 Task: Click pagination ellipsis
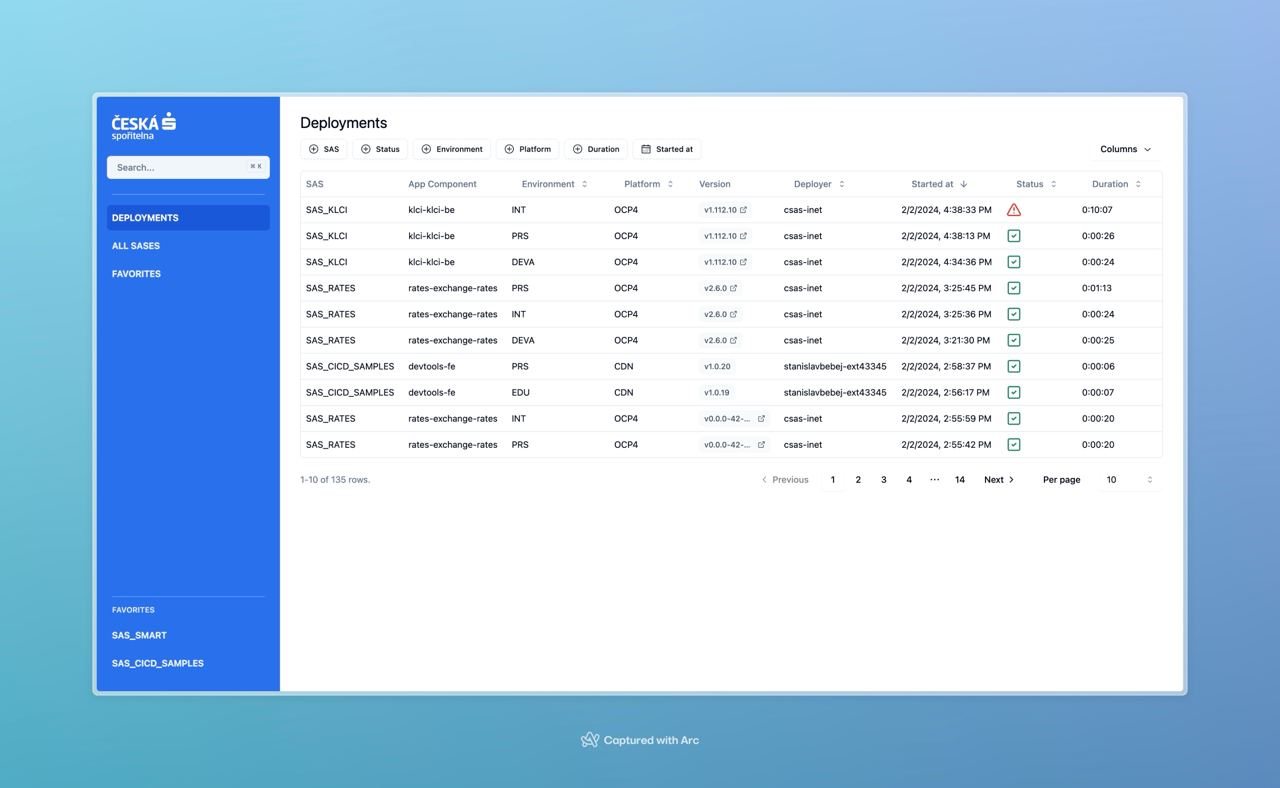pyautogui.click(x=934, y=480)
